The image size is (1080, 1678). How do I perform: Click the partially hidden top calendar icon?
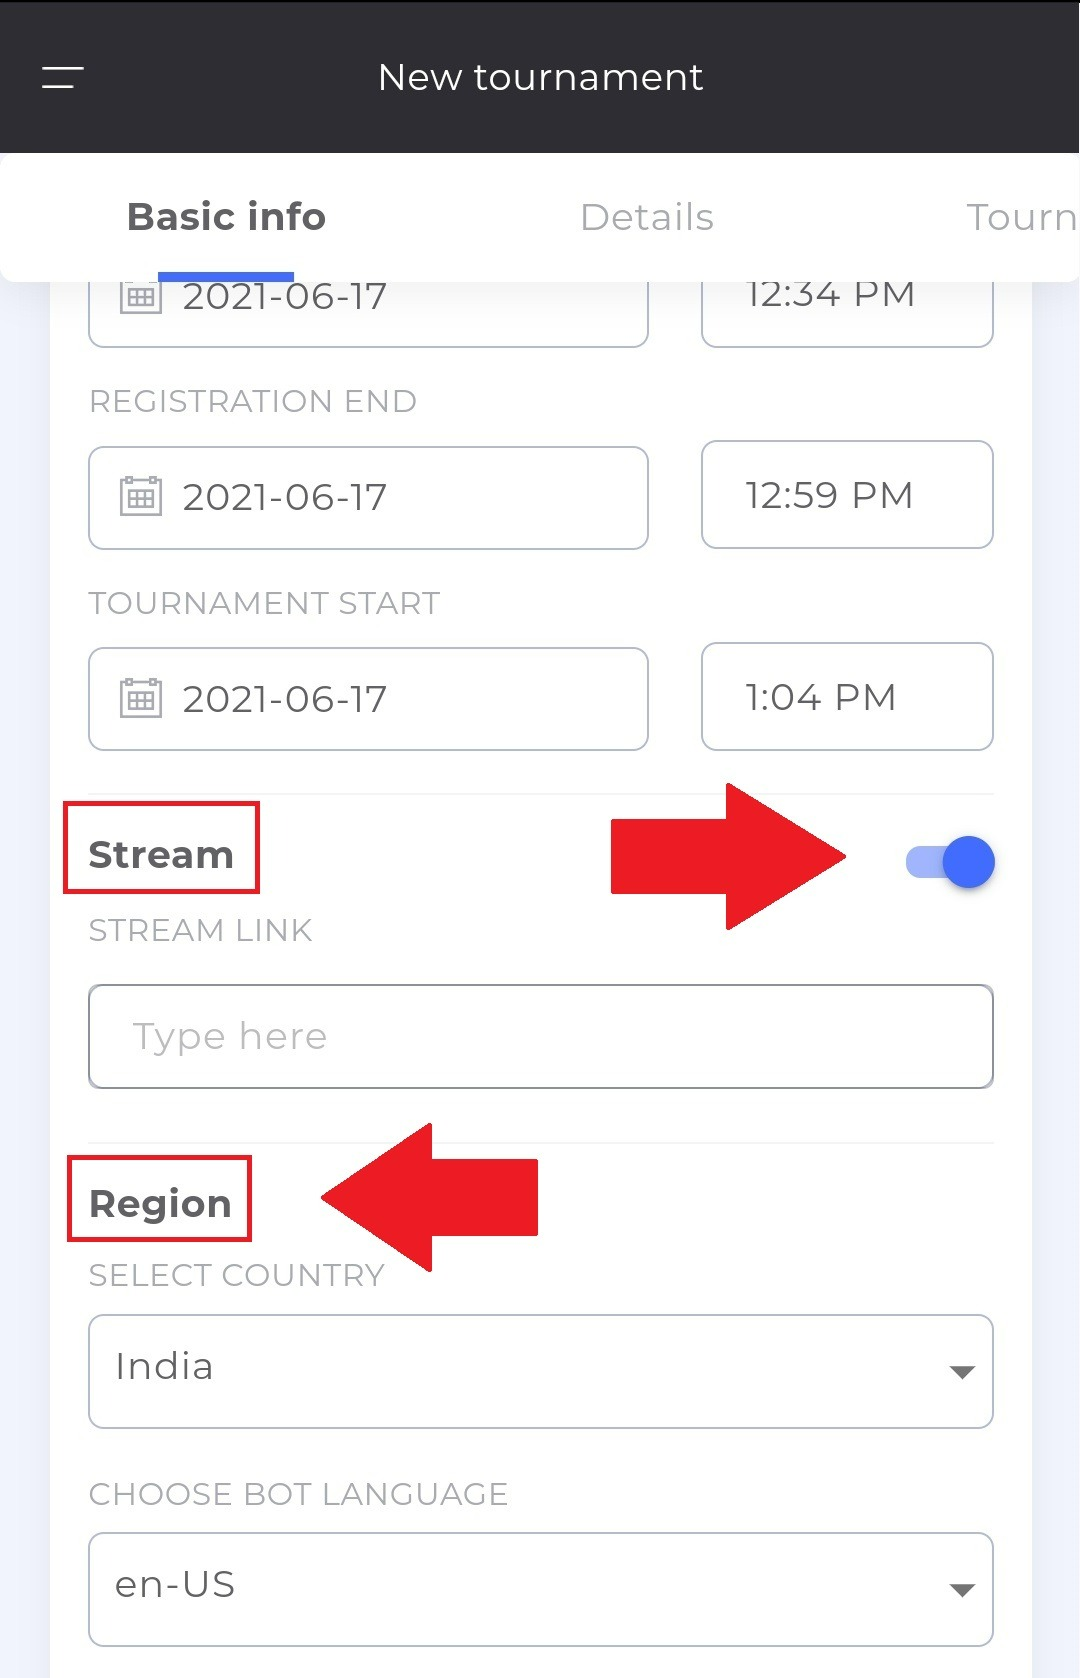141,298
